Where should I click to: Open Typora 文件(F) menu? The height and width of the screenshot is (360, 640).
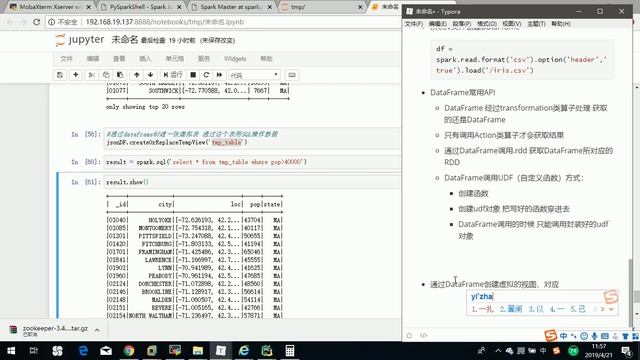[x=414, y=24]
